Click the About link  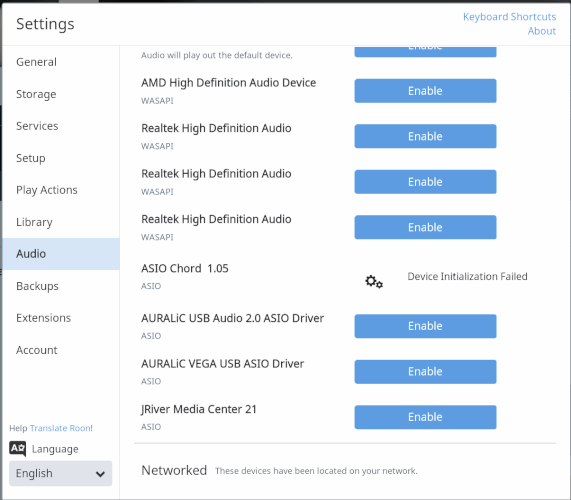click(542, 31)
